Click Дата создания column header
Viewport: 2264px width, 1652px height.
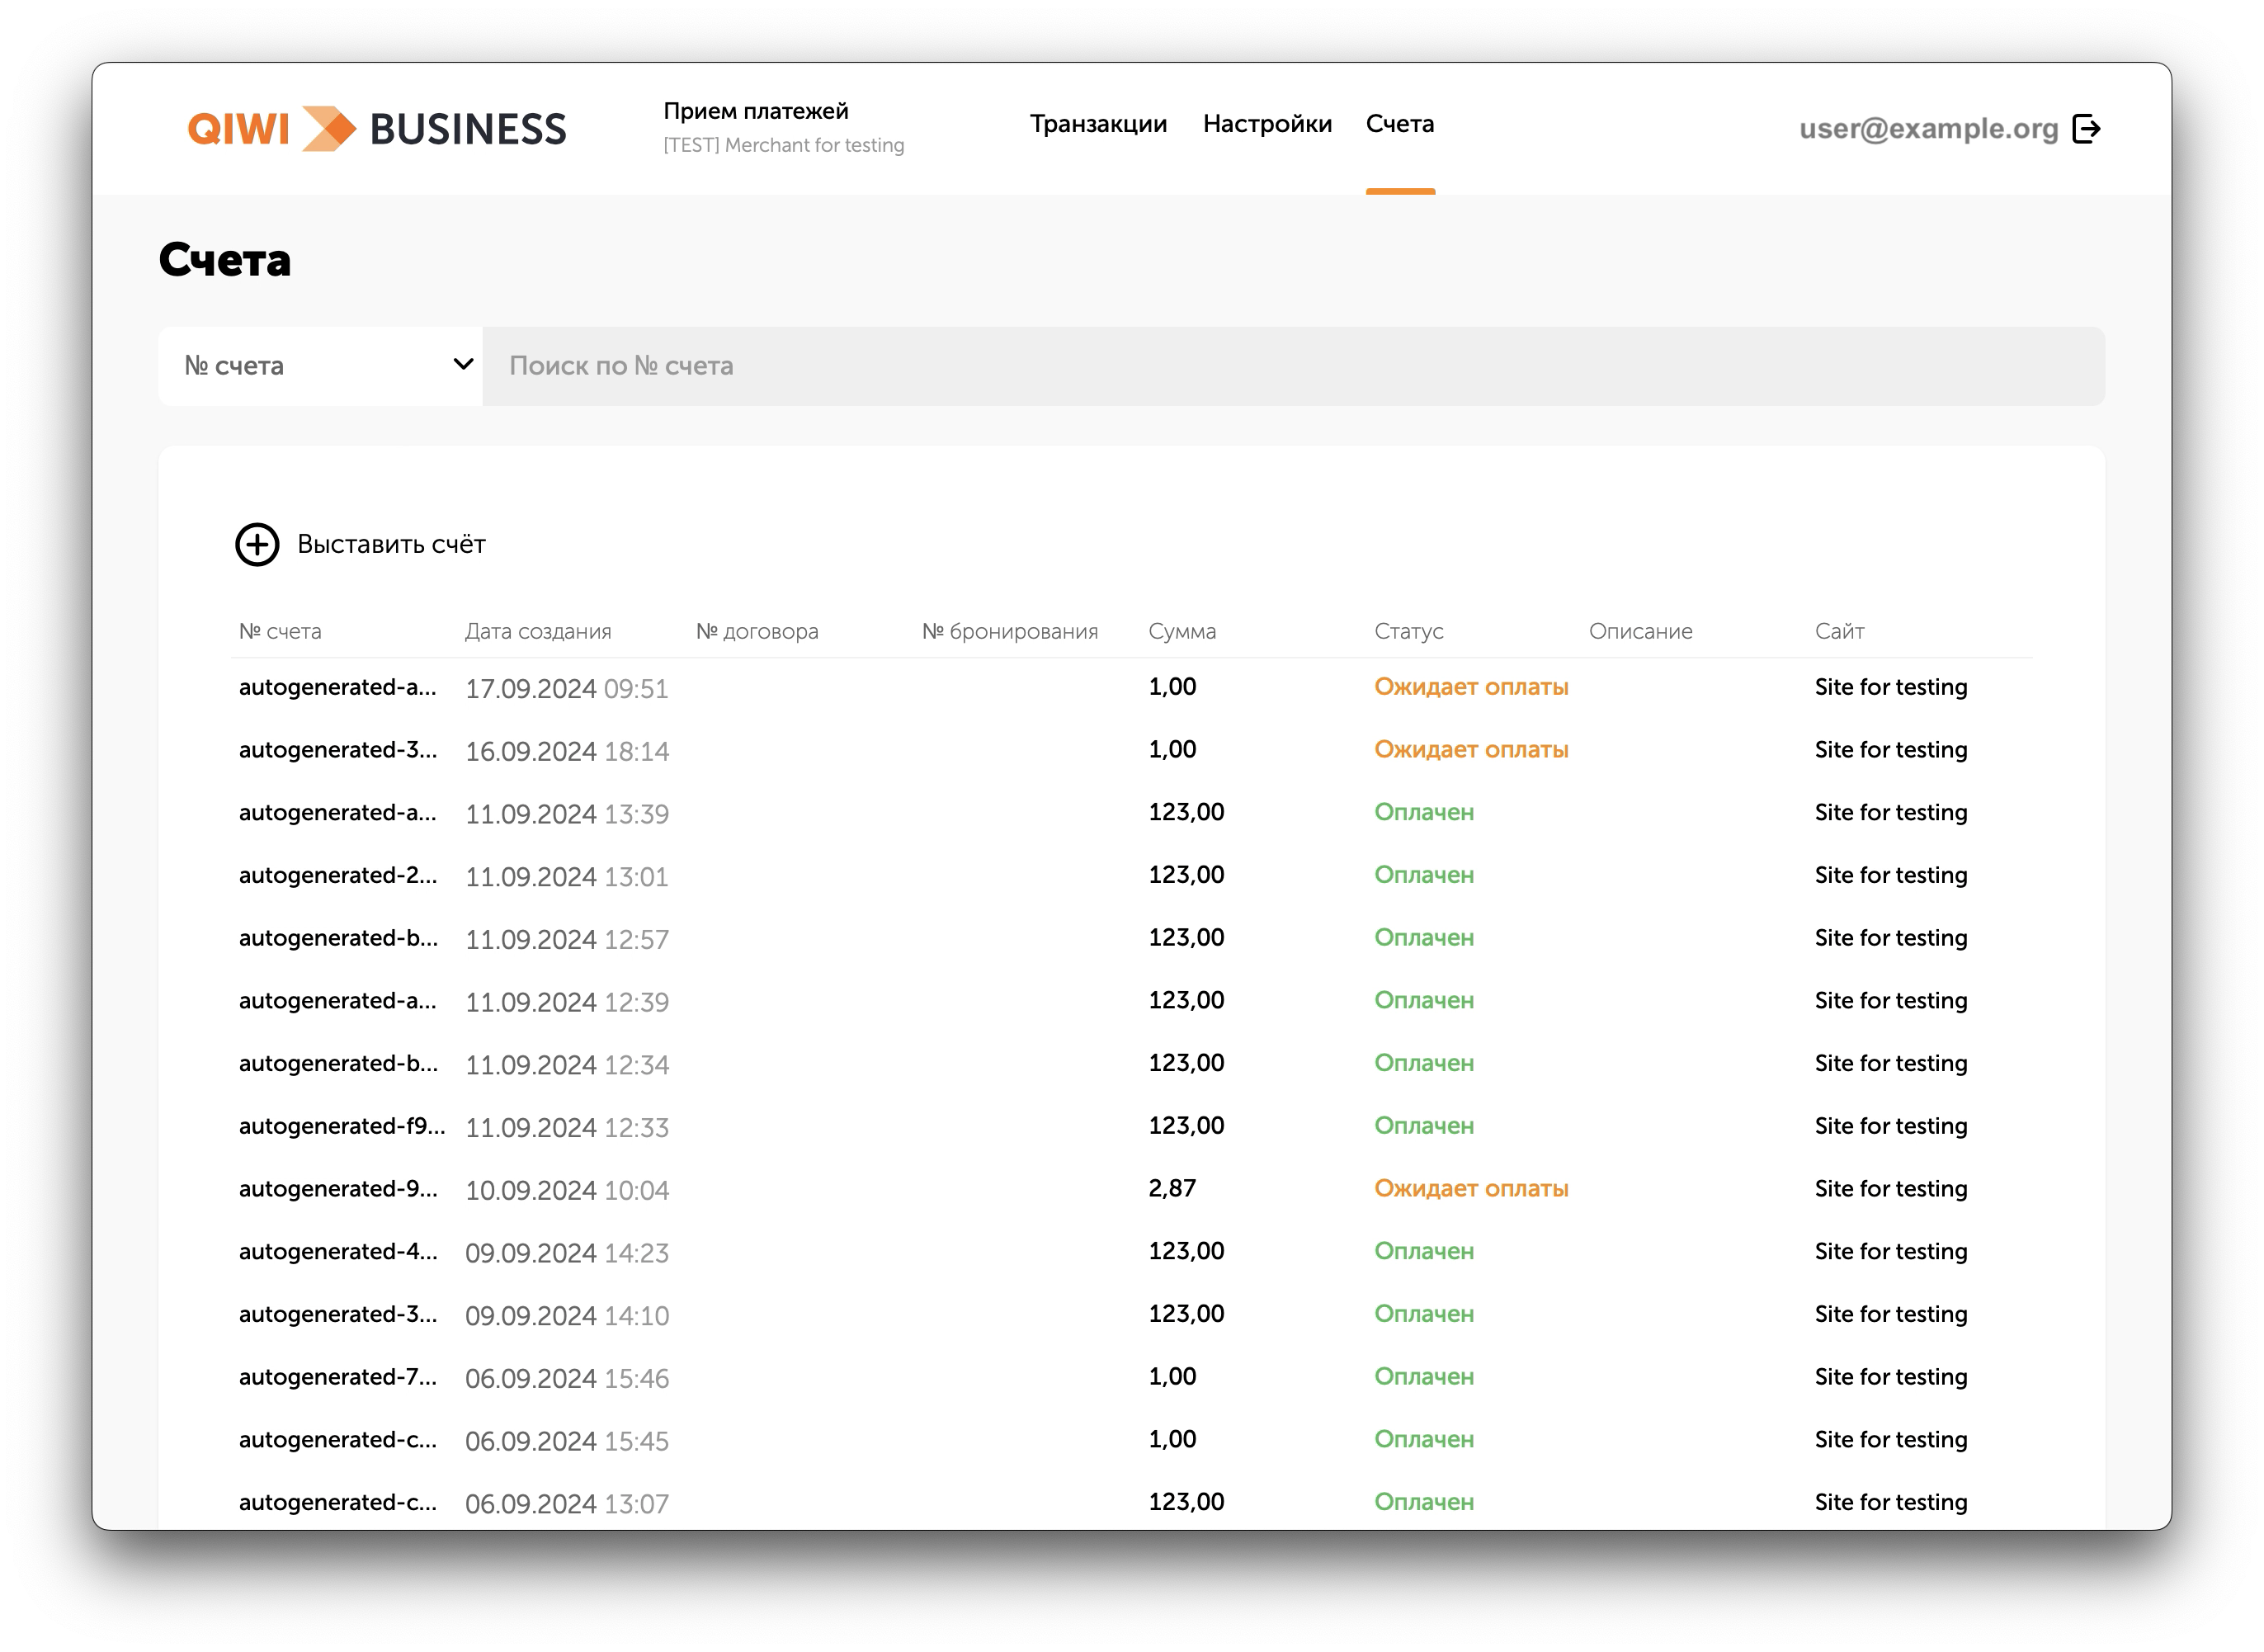click(x=537, y=632)
